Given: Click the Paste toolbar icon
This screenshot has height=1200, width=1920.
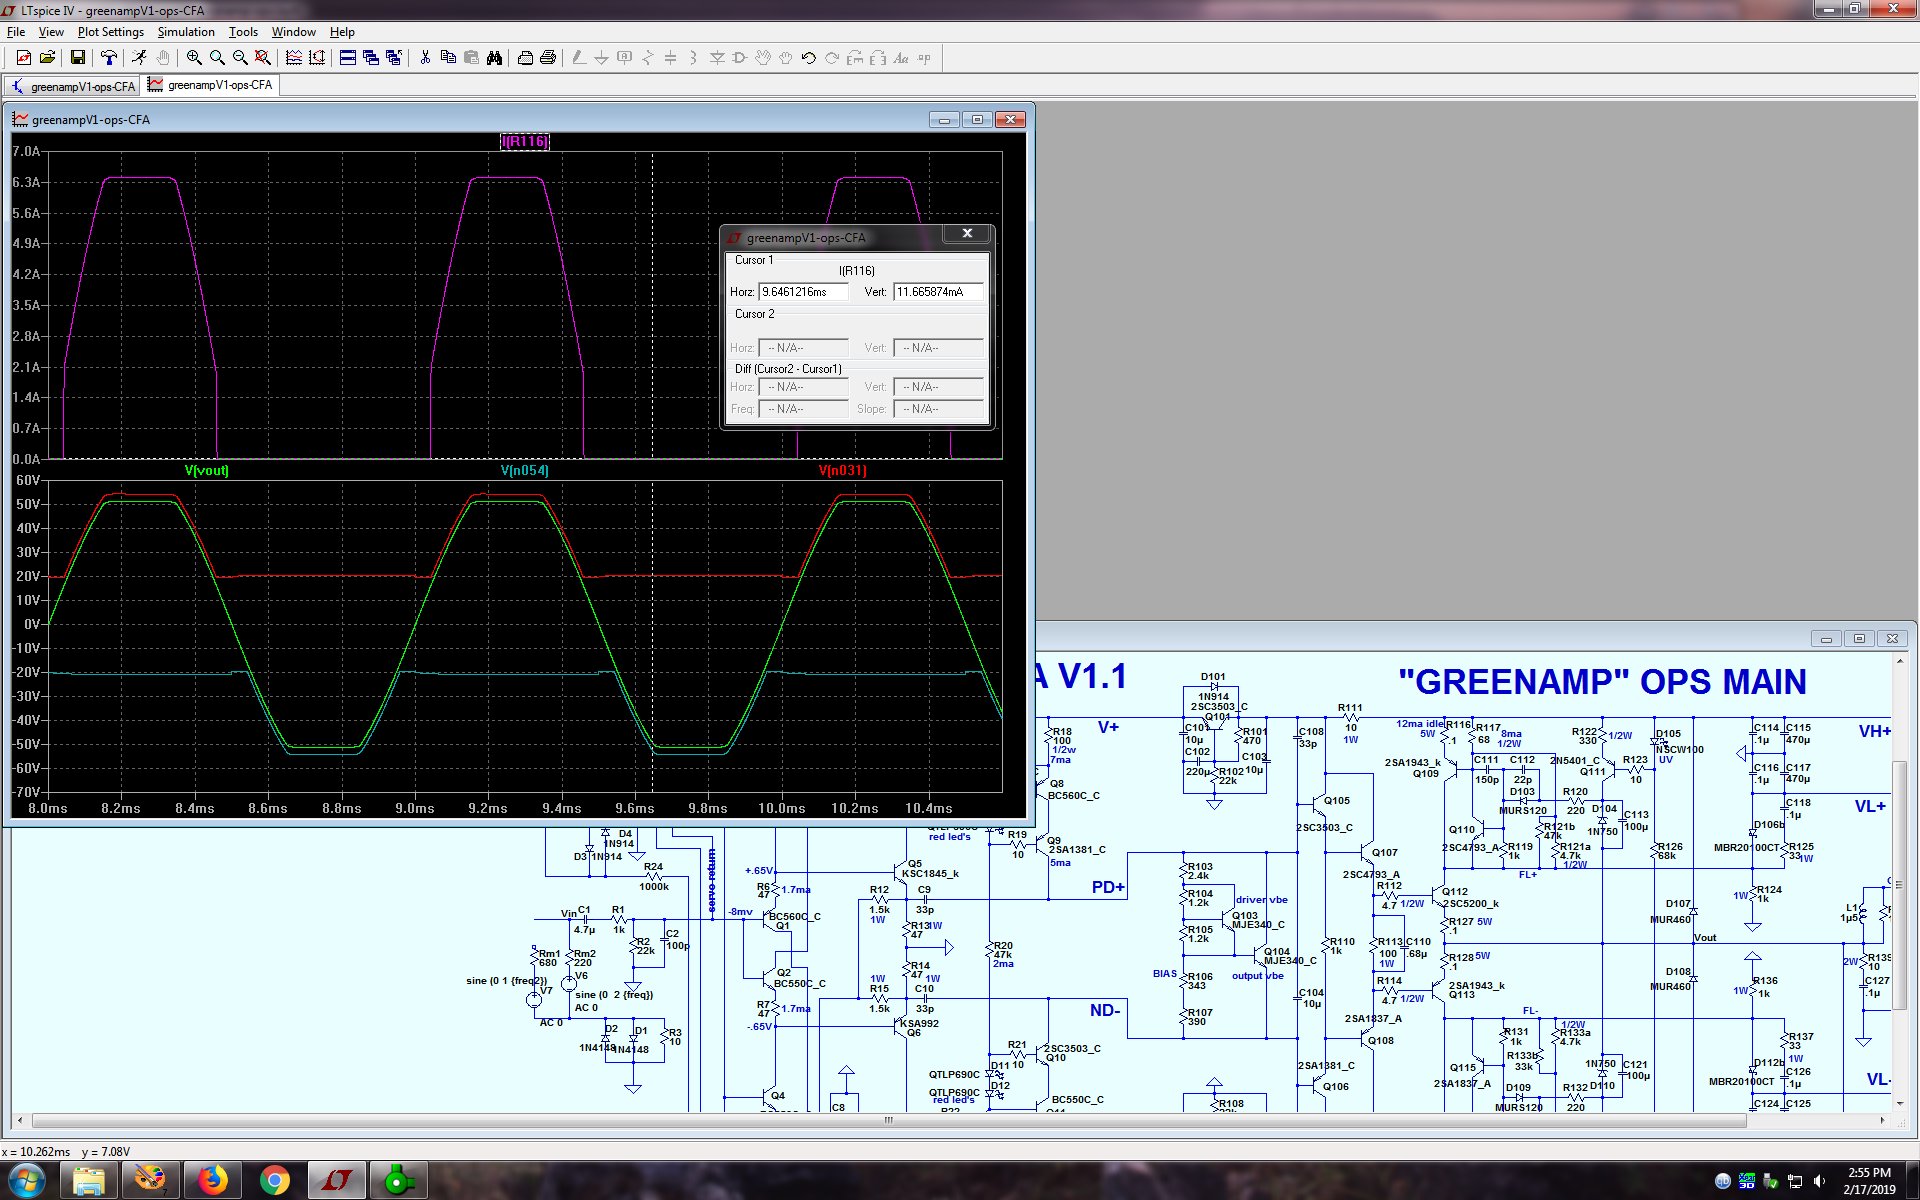Looking at the screenshot, I should (471, 58).
